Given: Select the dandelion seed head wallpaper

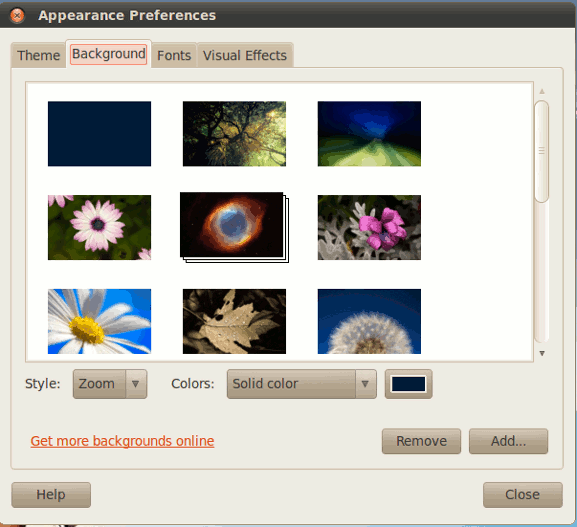Looking at the screenshot, I should pos(369,321).
